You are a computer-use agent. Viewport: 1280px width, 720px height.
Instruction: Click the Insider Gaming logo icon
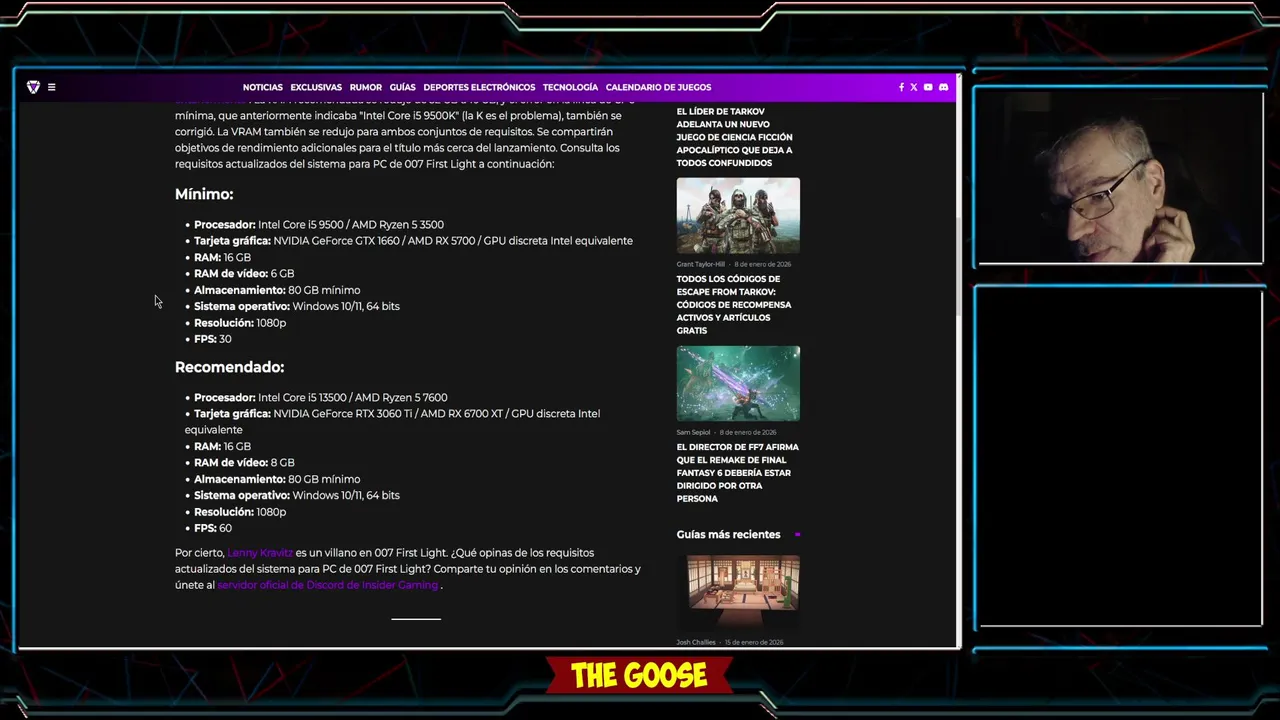click(x=33, y=87)
